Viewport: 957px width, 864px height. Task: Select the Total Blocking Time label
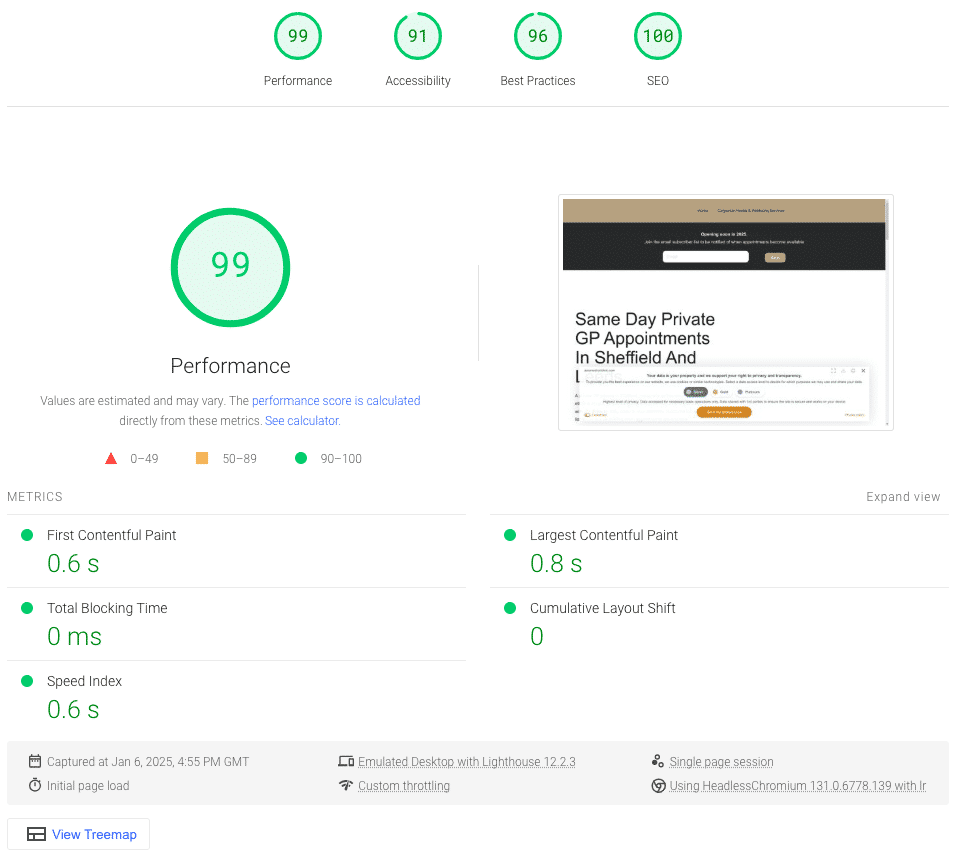(107, 608)
